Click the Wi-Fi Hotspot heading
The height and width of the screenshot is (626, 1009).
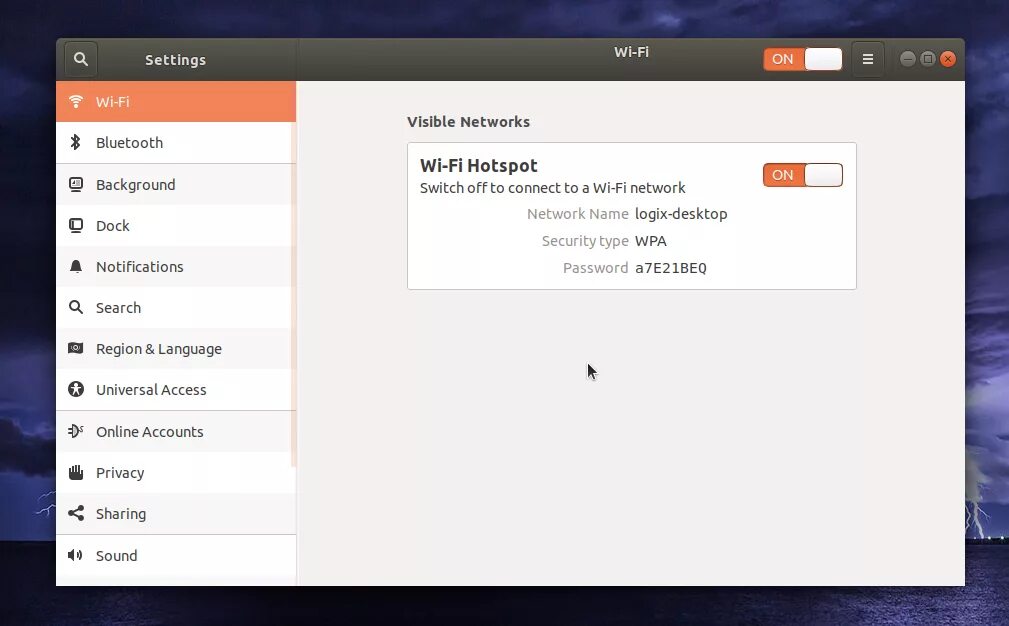(x=478, y=166)
